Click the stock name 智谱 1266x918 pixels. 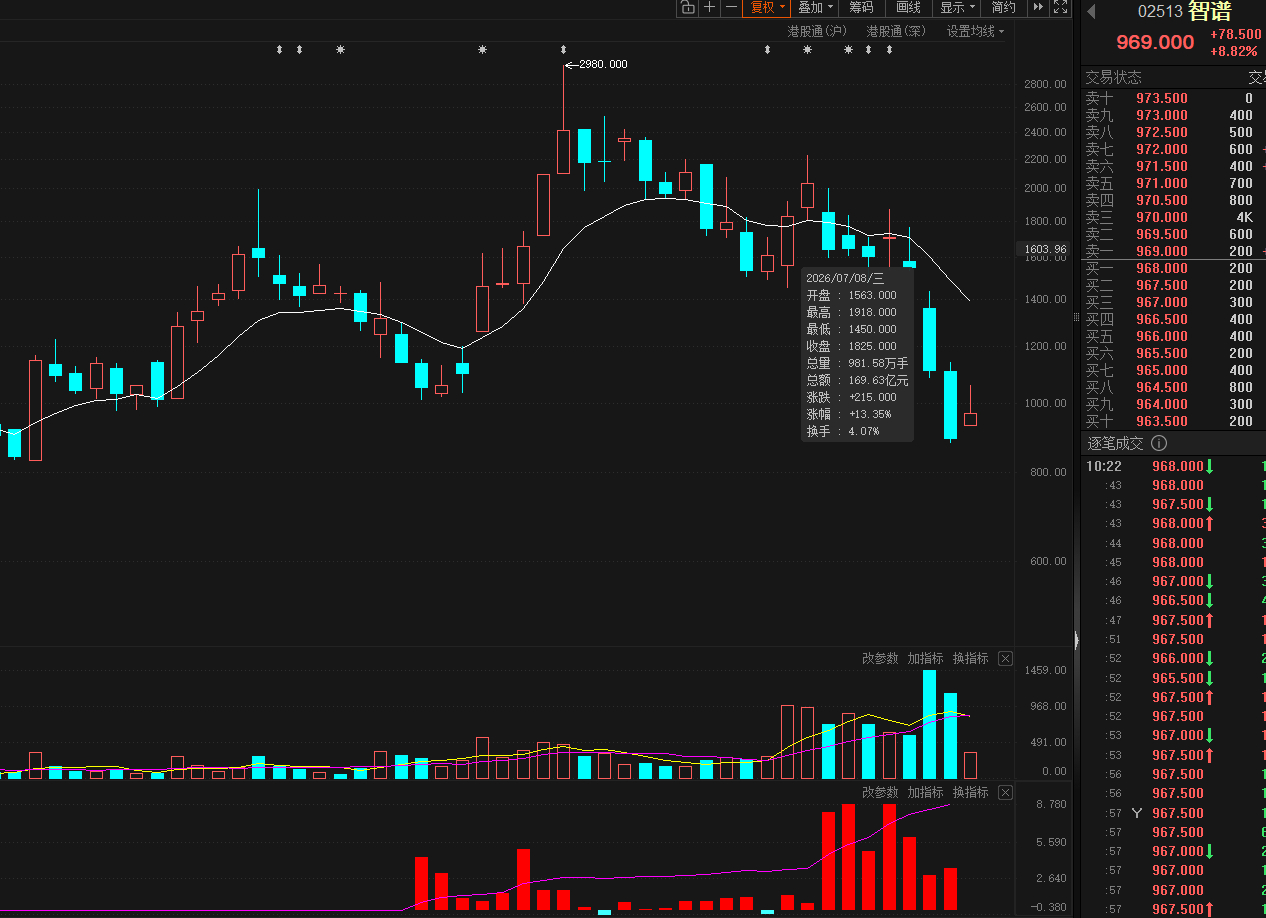[x=1210, y=12]
